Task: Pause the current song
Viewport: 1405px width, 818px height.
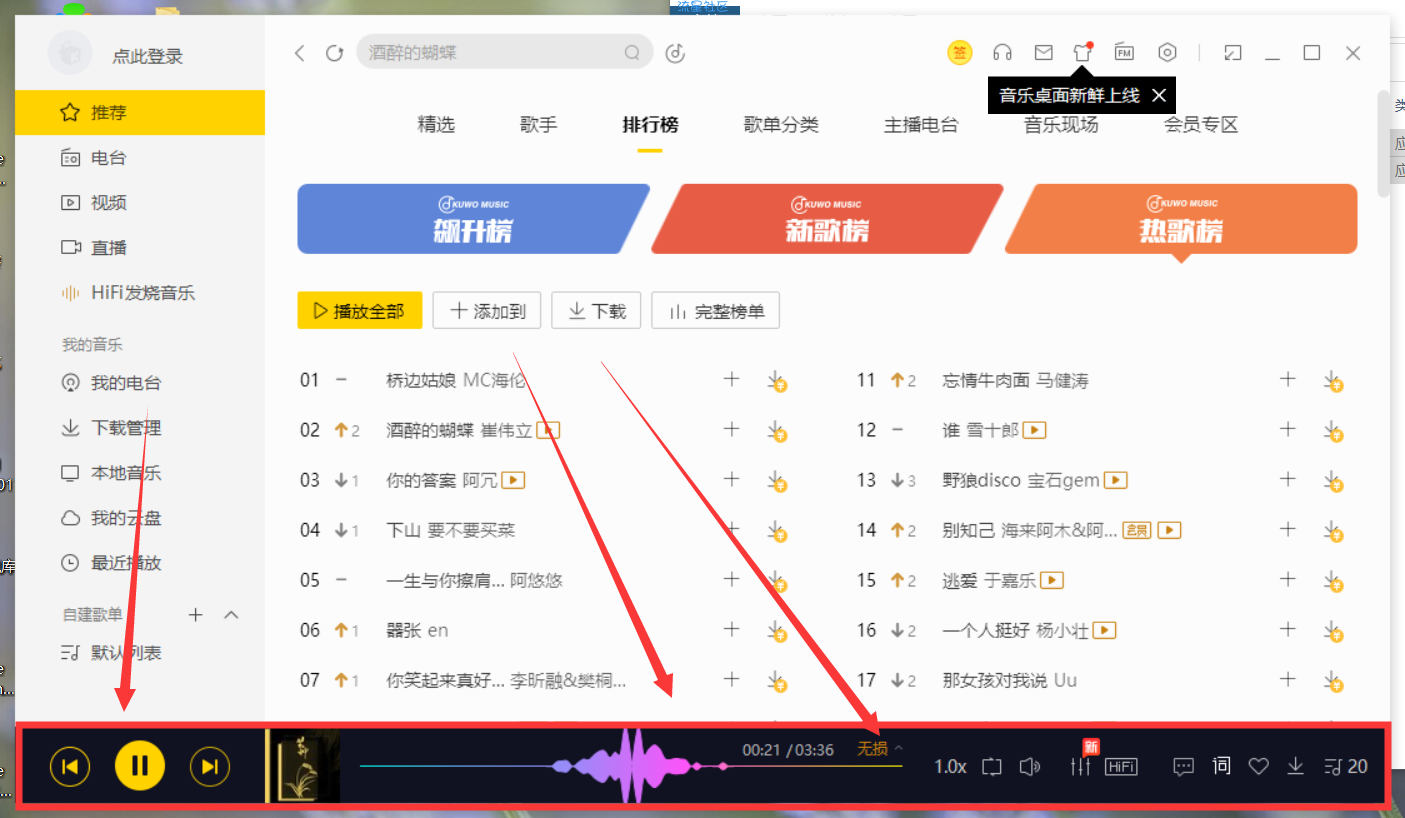Action: click(140, 767)
